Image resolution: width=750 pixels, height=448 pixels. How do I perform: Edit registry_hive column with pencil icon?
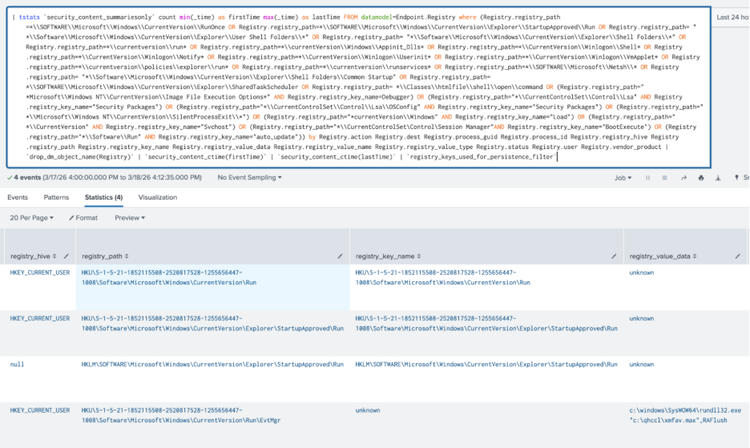(67, 257)
